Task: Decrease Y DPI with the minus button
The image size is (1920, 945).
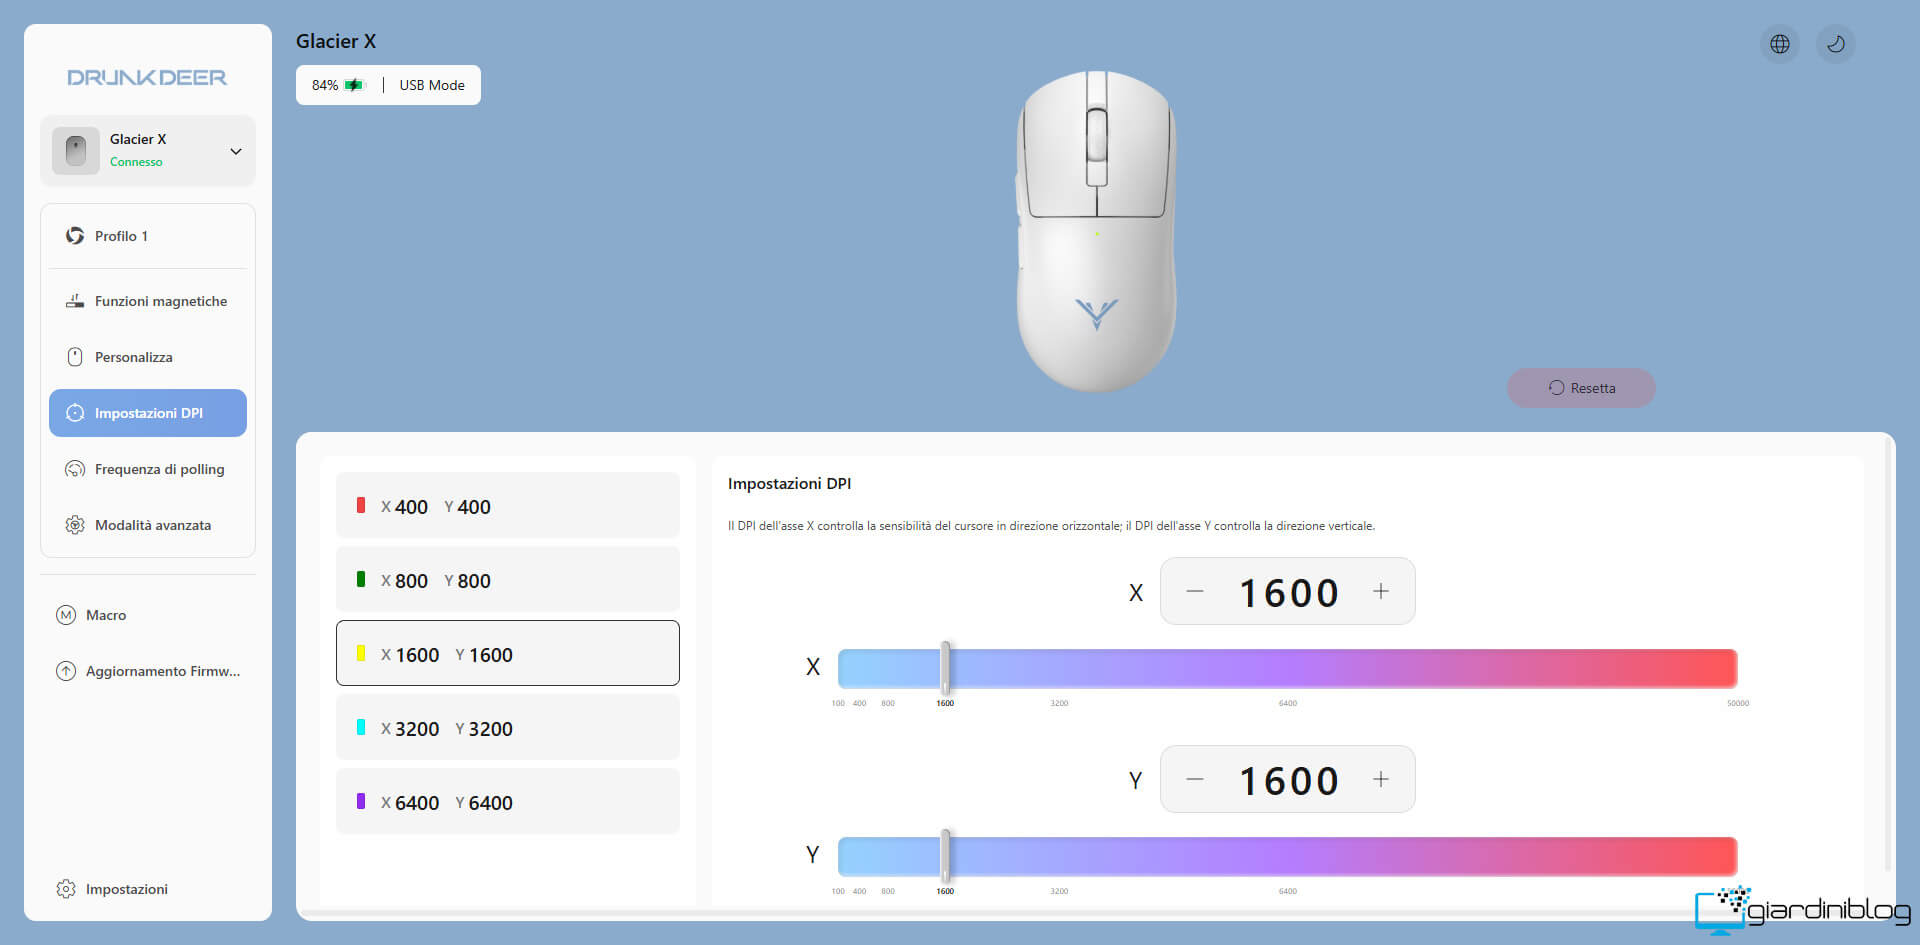Action: (x=1195, y=779)
